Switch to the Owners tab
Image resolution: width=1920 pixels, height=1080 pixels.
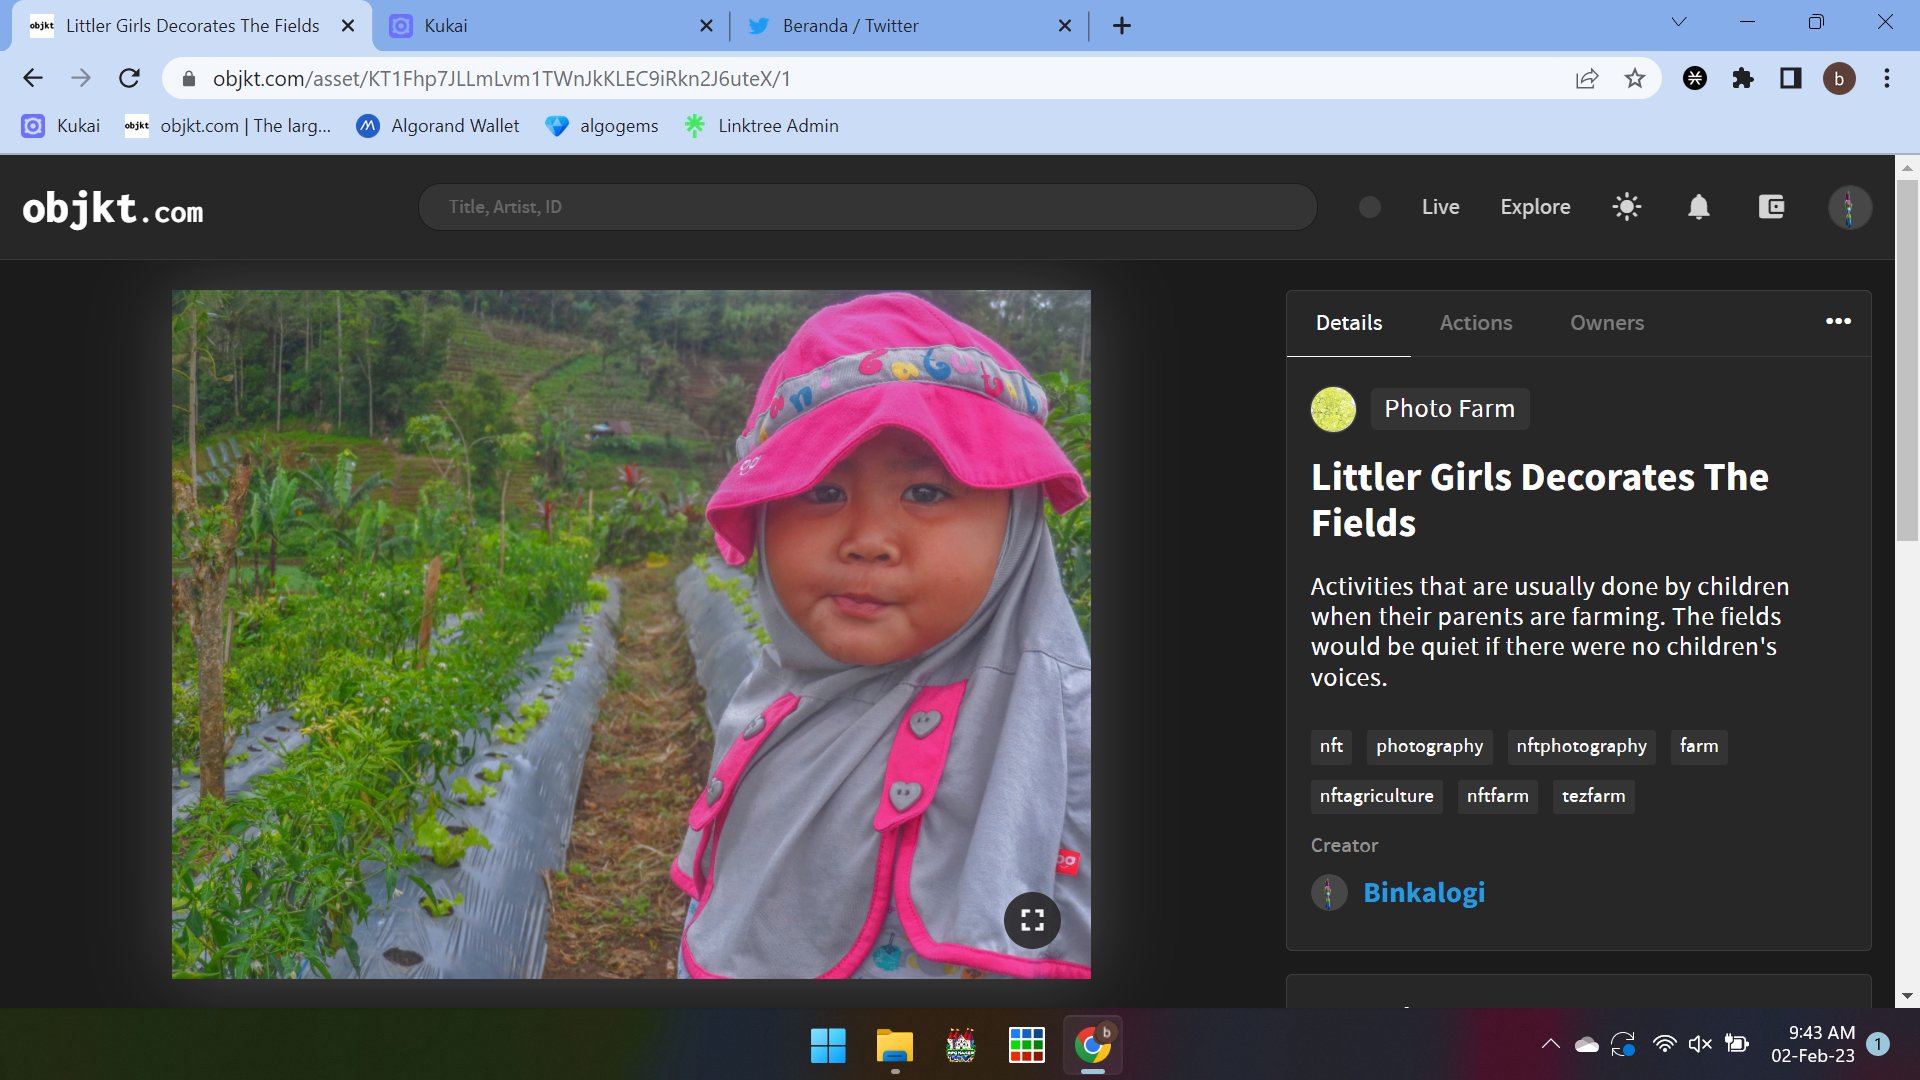[x=1606, y=323]
